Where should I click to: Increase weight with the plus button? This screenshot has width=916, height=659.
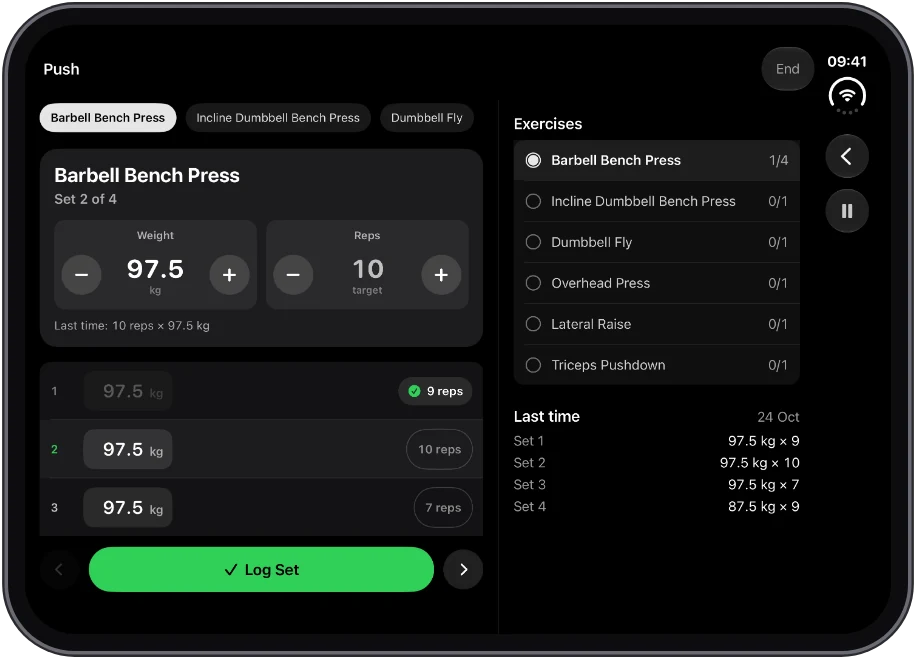click(230, 275)
